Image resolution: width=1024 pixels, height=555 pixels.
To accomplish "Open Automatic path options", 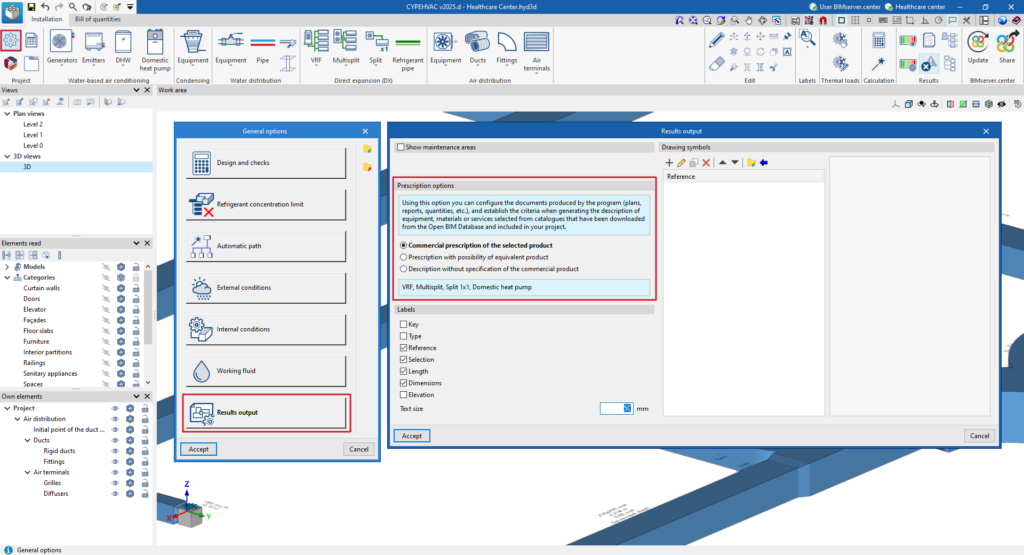I will [x=266, y=246].
